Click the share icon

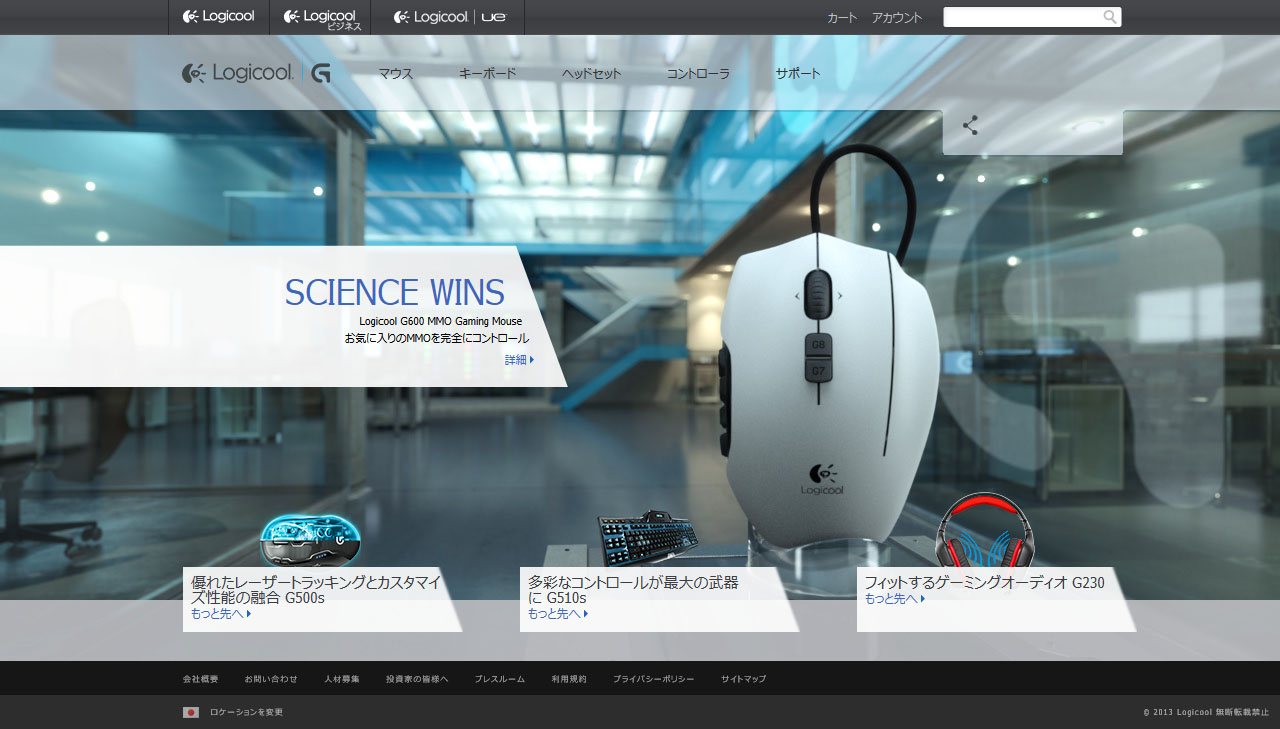point(970,126)
